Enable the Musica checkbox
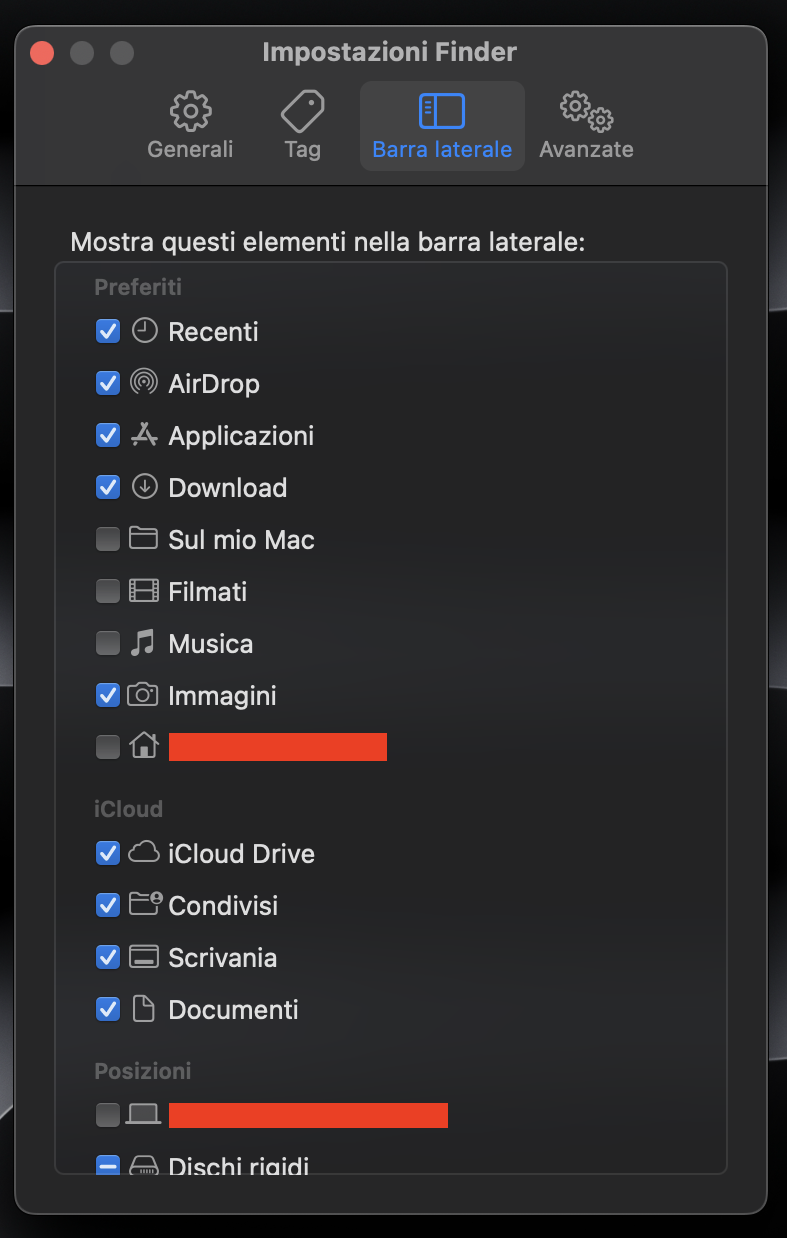787x1238 pixels. click(x=107, y=643)
